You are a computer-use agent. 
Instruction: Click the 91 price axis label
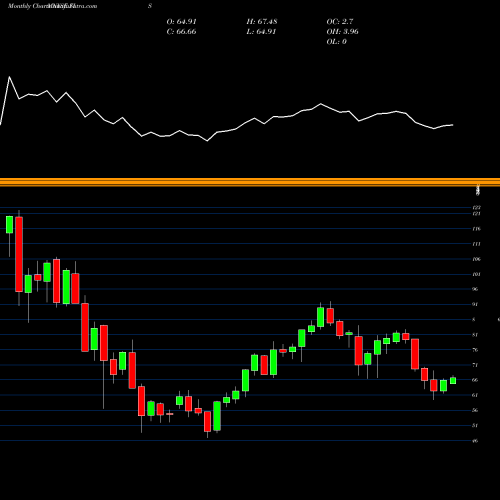tap(475, 304)
